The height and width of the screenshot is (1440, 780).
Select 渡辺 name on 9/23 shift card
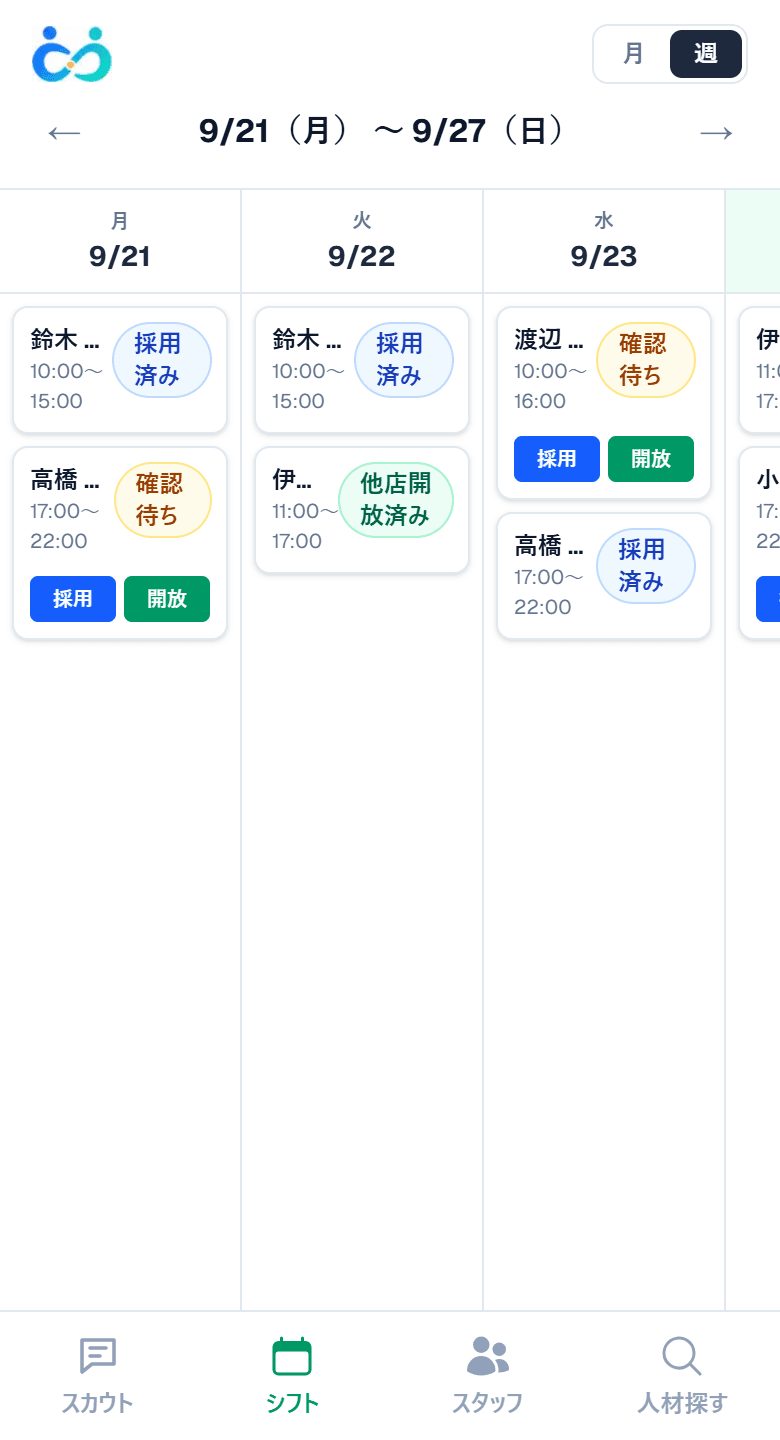(549, 340)
